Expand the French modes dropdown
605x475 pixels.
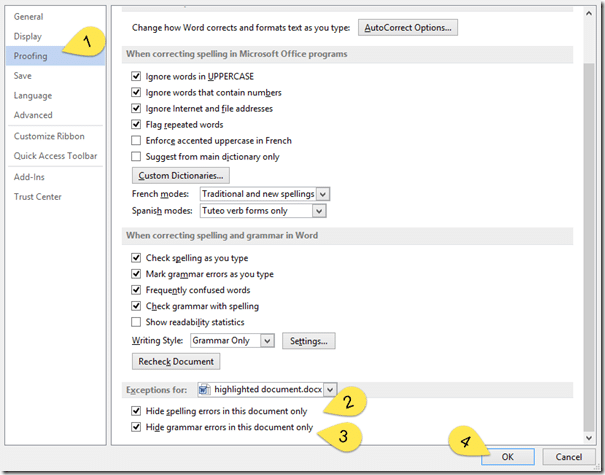pos(323,194)
